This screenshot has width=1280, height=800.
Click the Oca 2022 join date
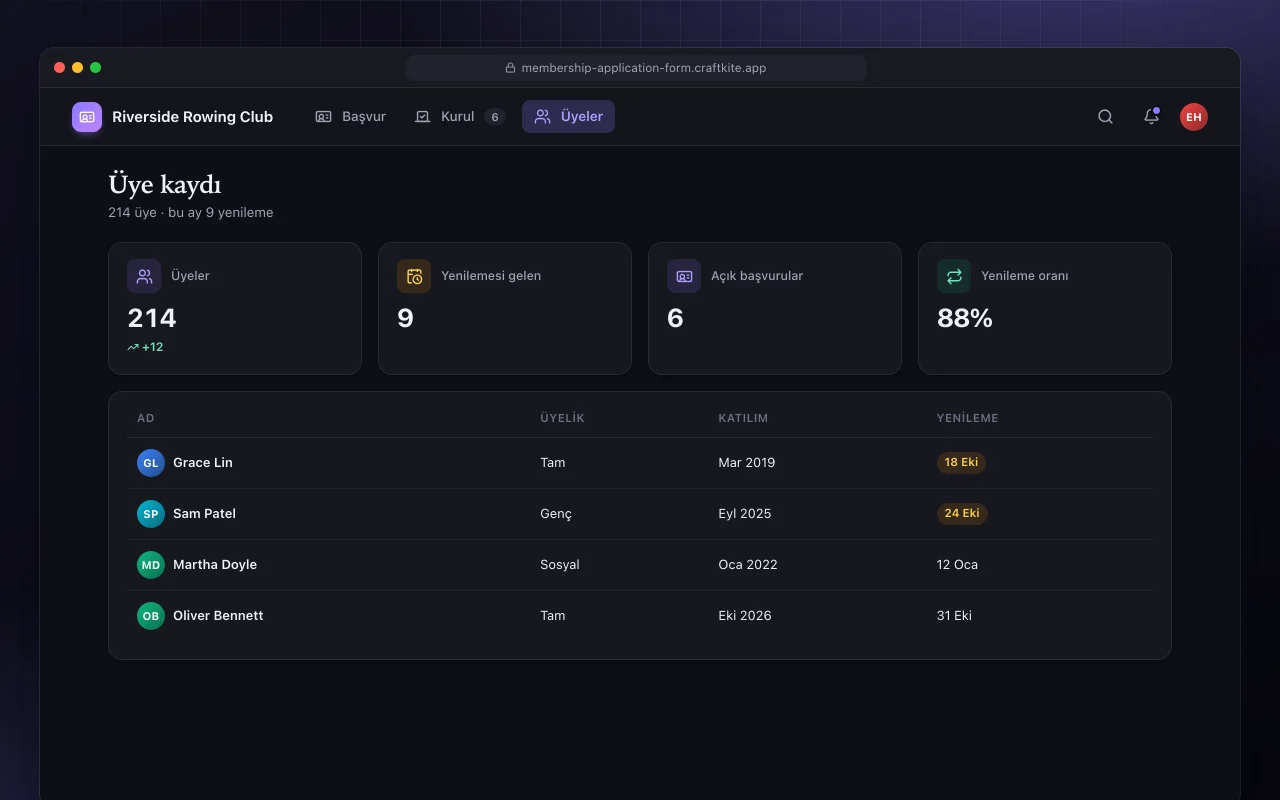click(748, 565)
